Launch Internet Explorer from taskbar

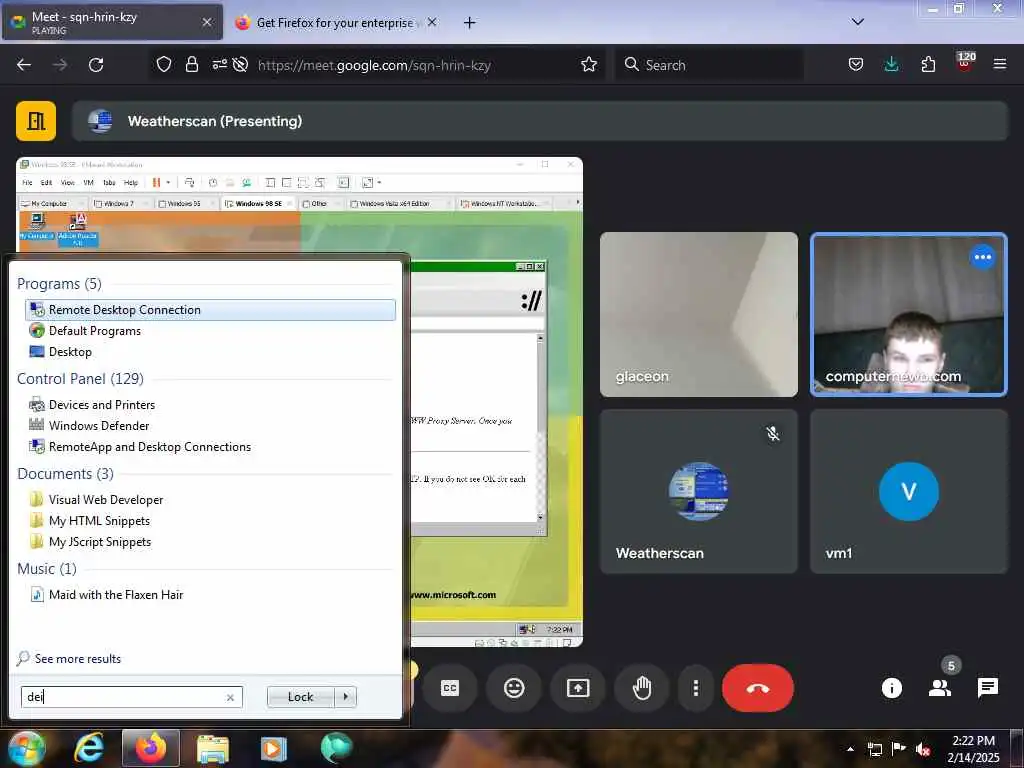point(89,748)
